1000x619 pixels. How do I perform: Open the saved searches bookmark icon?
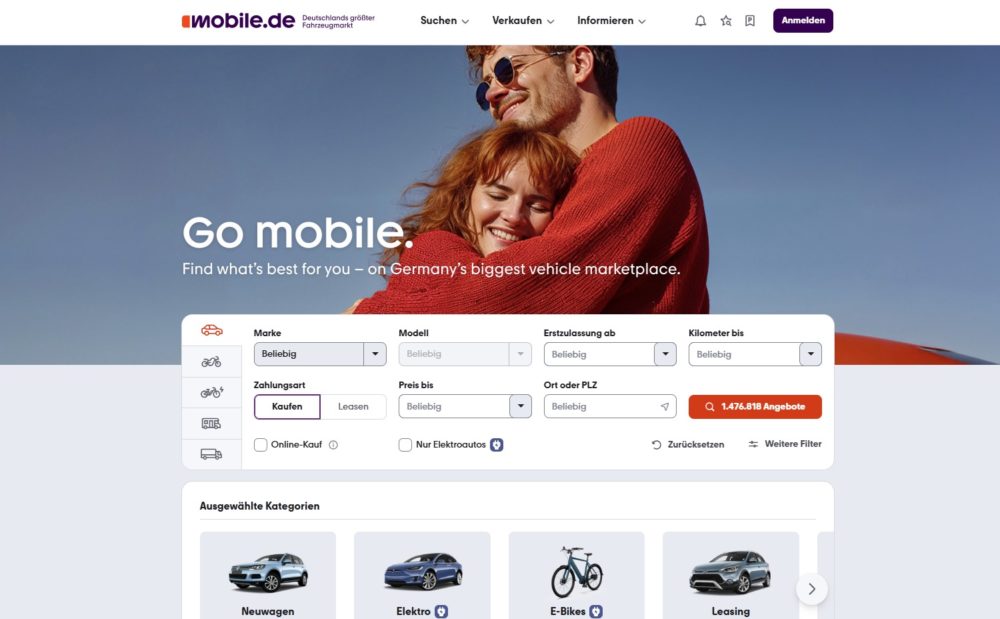(750, 21)
